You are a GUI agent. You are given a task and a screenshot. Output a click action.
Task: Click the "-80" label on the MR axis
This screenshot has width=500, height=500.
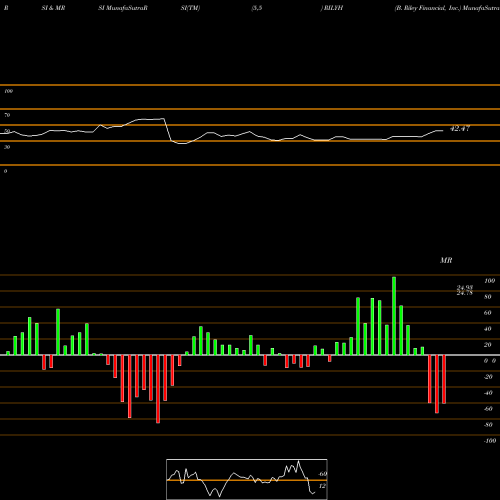tap(488, 425)
